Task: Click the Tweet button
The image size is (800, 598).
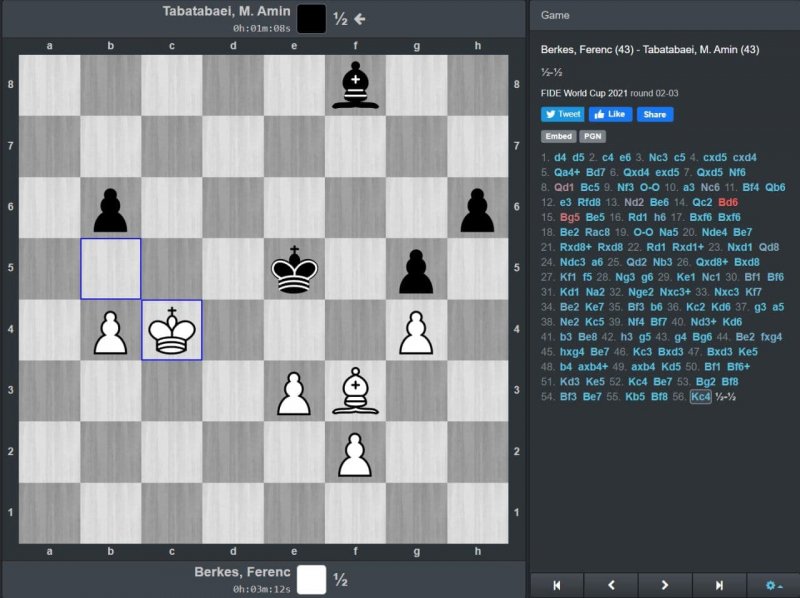Action: [x=562, y=114]
